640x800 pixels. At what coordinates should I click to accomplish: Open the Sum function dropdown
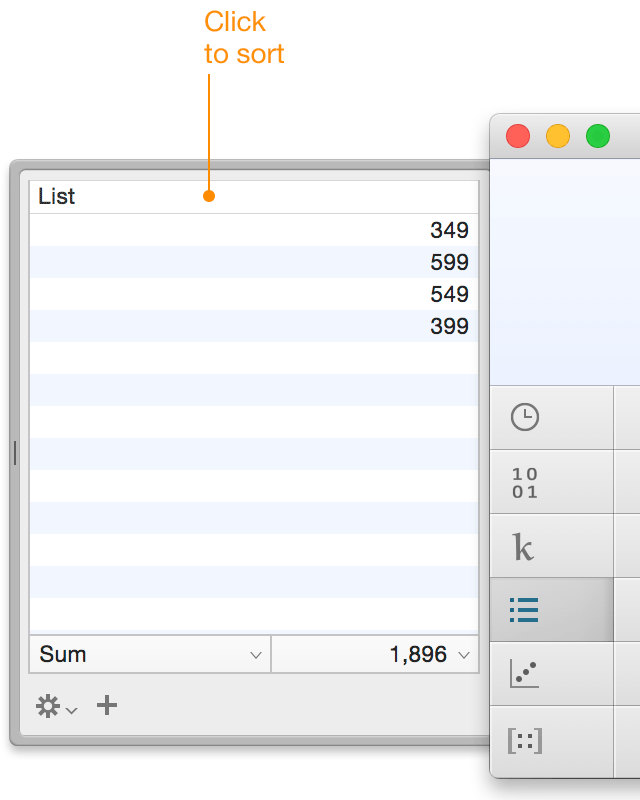point(150,654)
